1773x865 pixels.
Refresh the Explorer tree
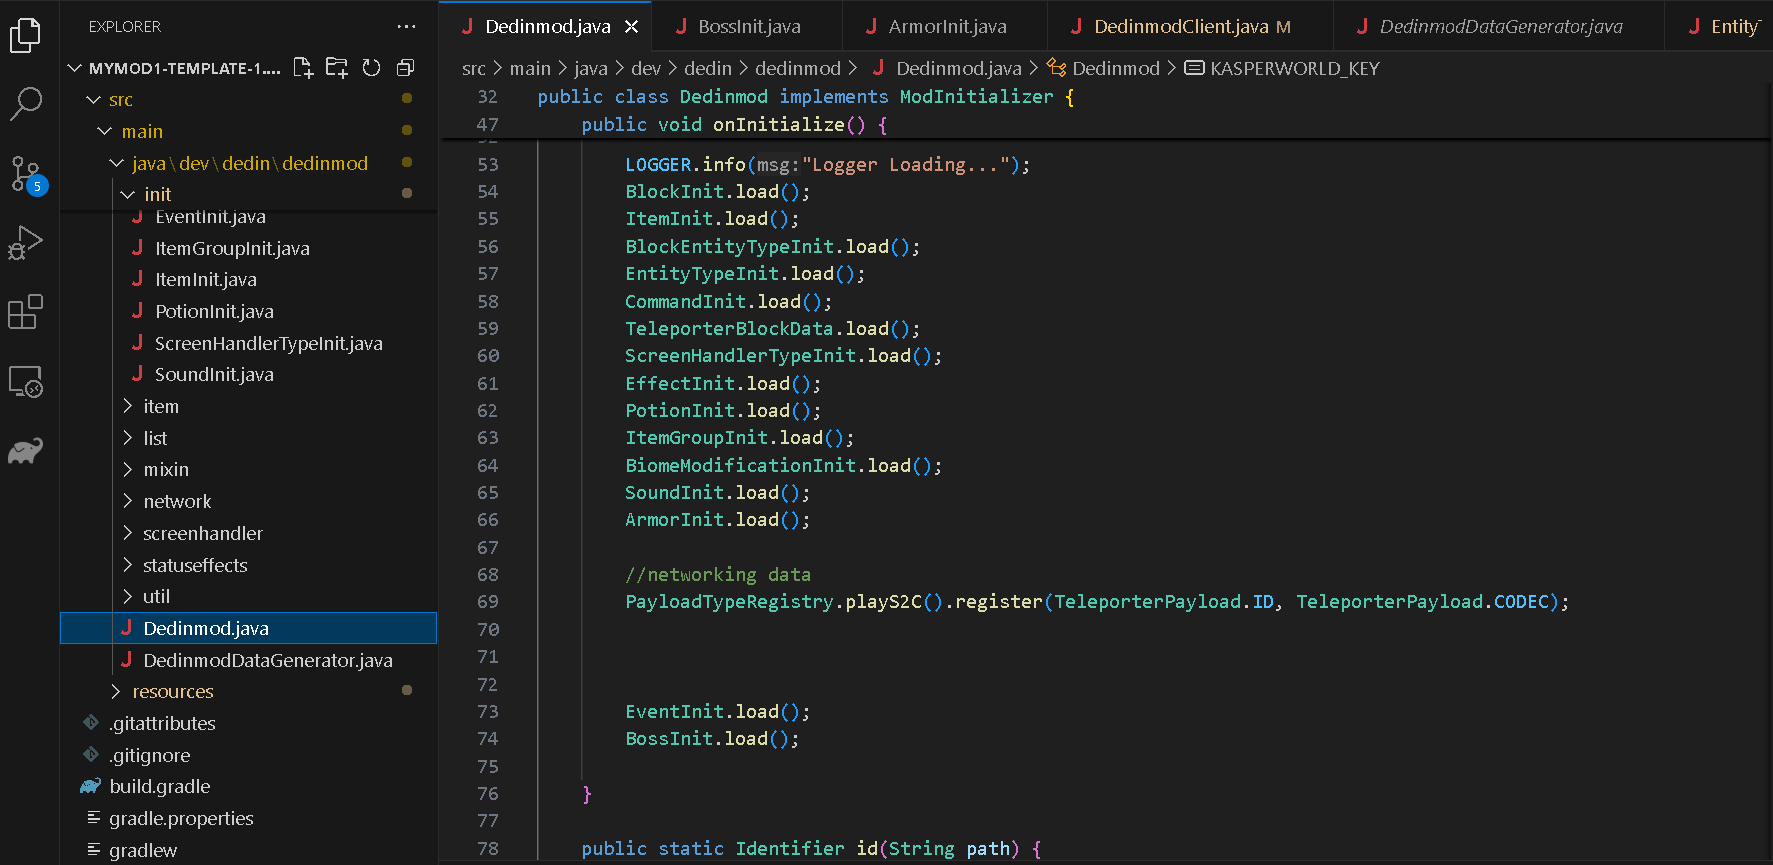click(x=371, y=68)
